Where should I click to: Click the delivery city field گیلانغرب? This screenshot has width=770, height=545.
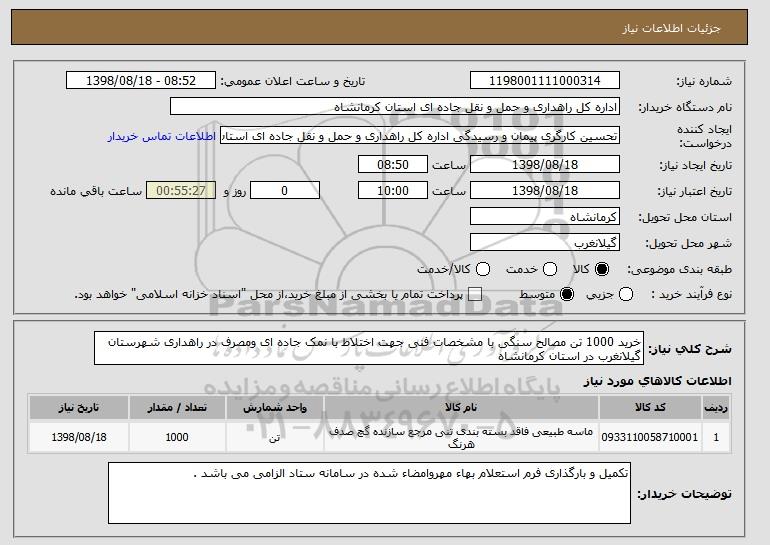click(x=545, y=243)
